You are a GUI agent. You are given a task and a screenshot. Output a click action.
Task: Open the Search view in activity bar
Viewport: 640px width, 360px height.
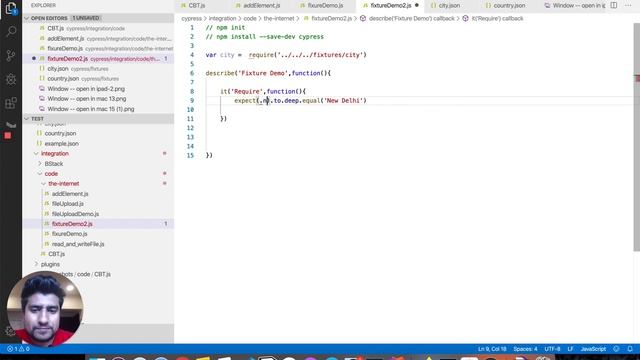pos(11,31)
